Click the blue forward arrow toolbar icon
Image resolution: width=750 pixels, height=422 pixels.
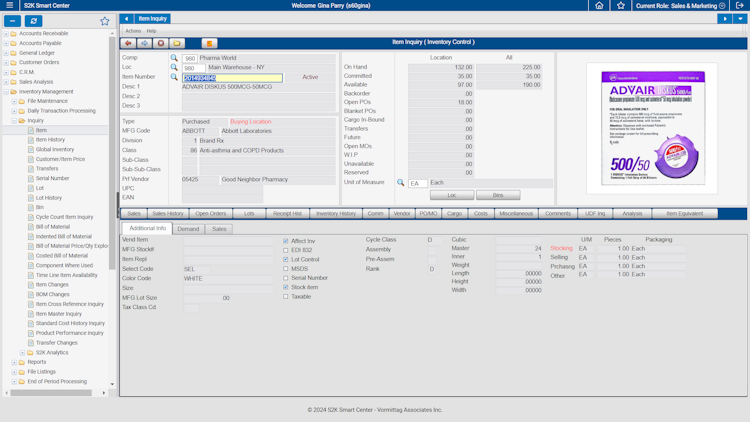tap(144, 43)
